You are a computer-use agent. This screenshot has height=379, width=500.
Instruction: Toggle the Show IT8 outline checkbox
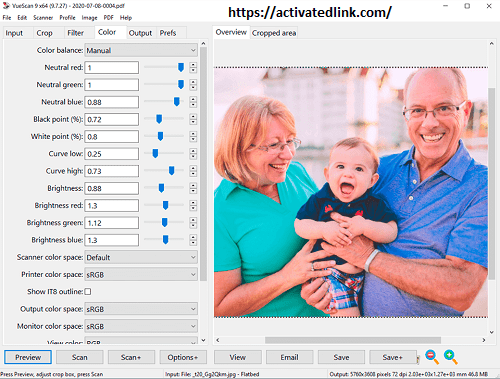tap(88, 292)
